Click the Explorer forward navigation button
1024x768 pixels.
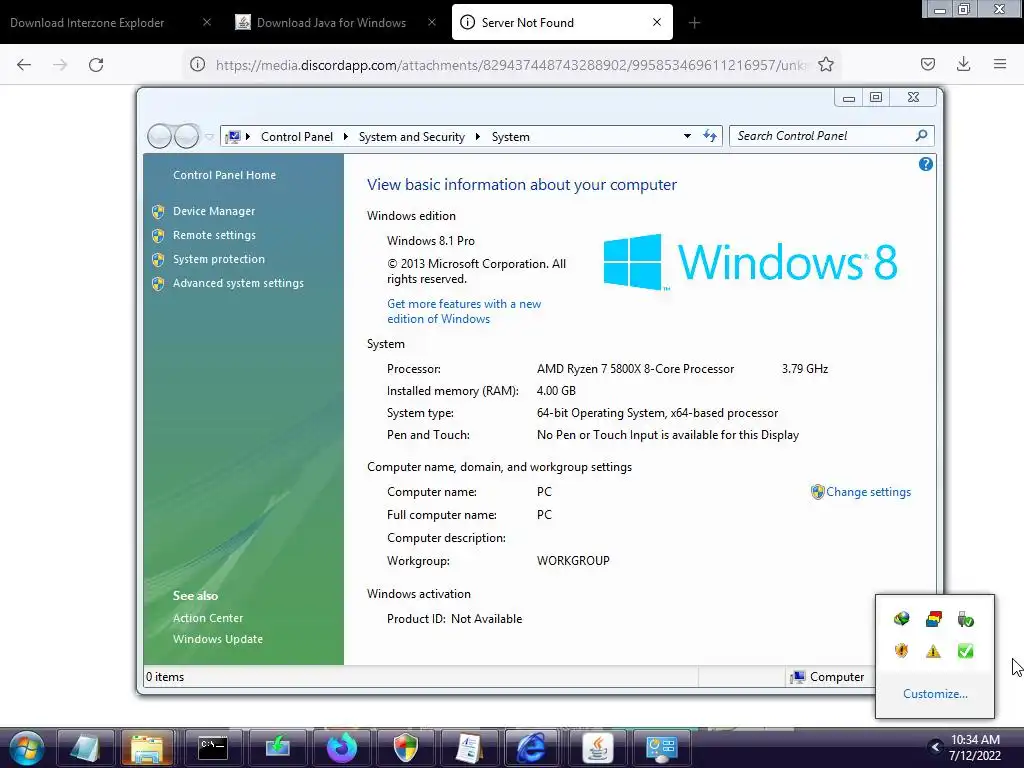click(187, 136)
